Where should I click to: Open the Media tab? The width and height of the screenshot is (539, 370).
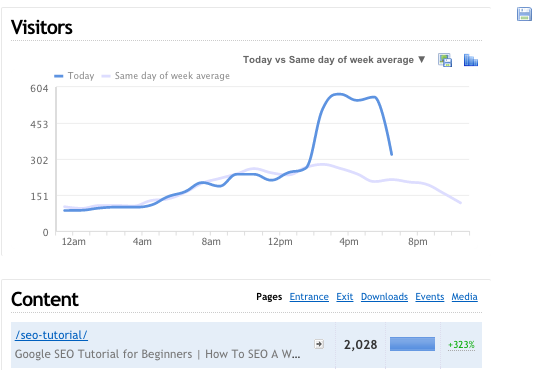coord(464,297)
